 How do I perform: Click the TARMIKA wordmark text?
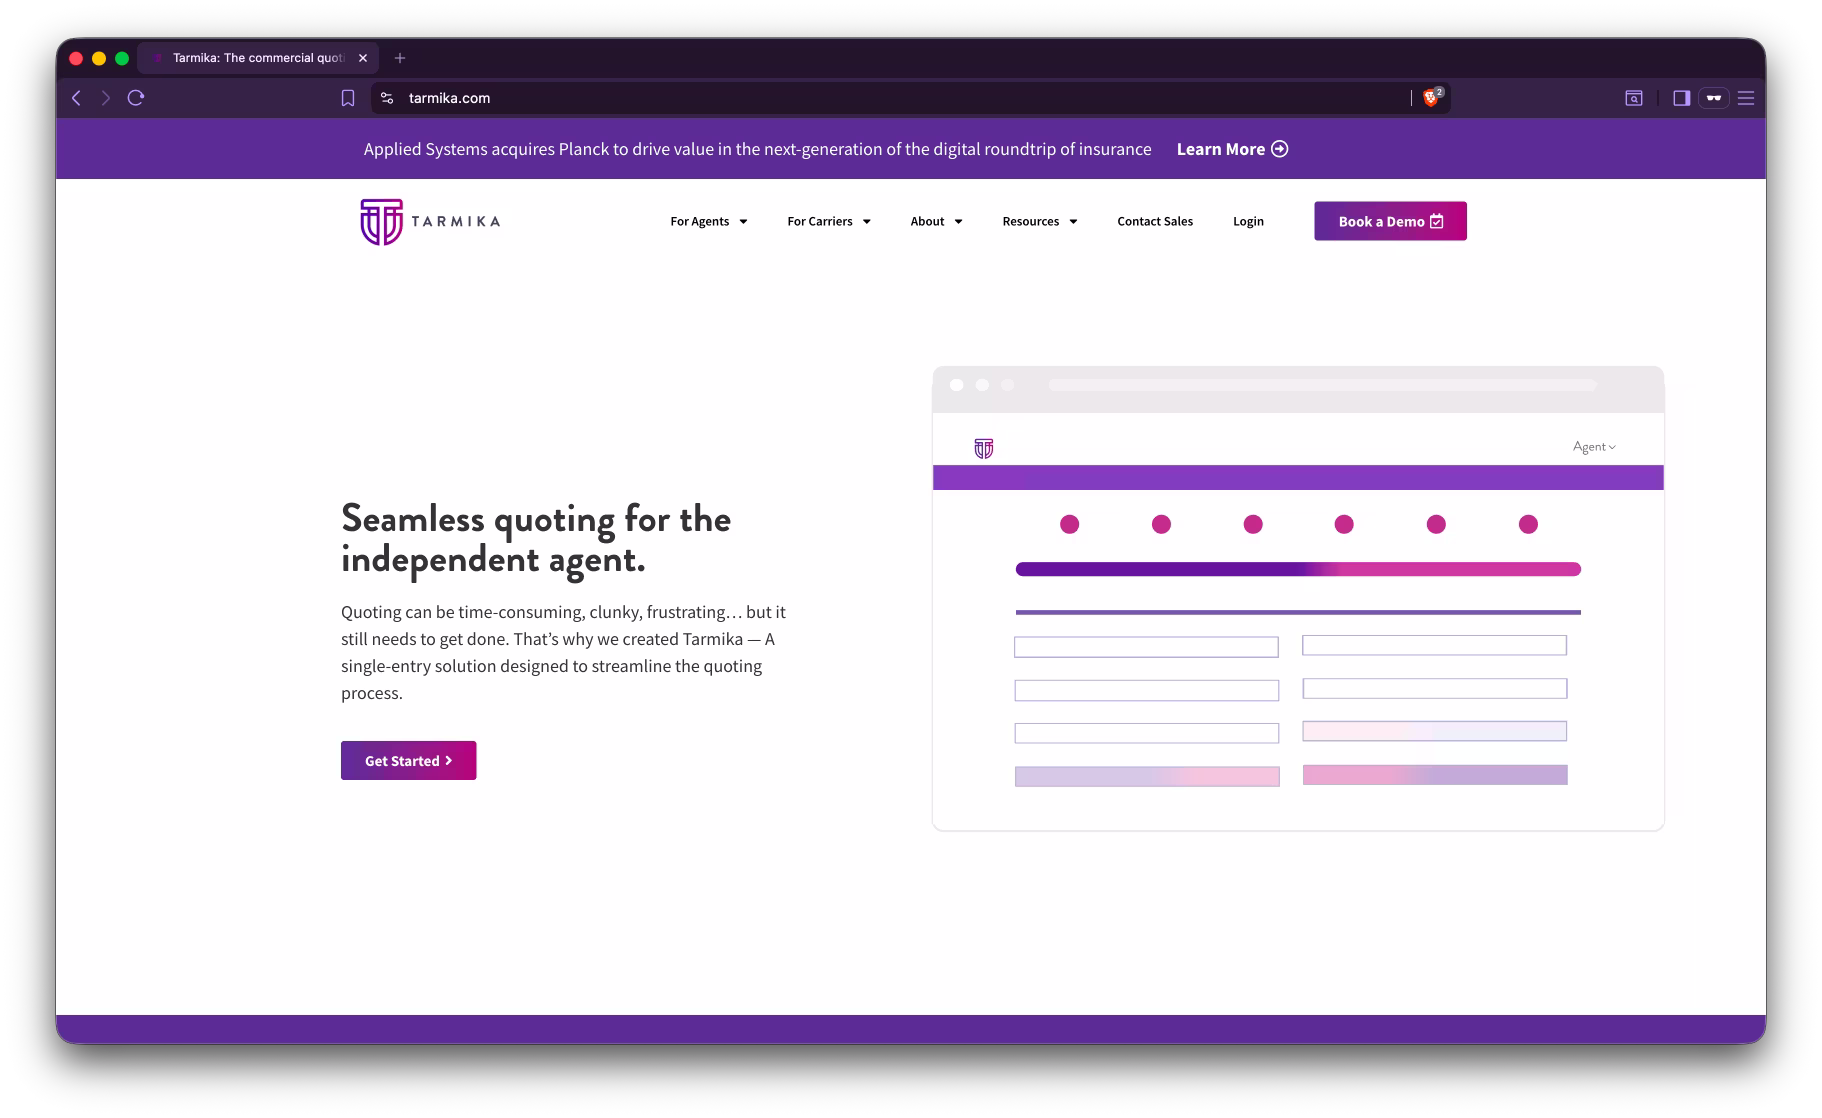(x=455, y=221)
